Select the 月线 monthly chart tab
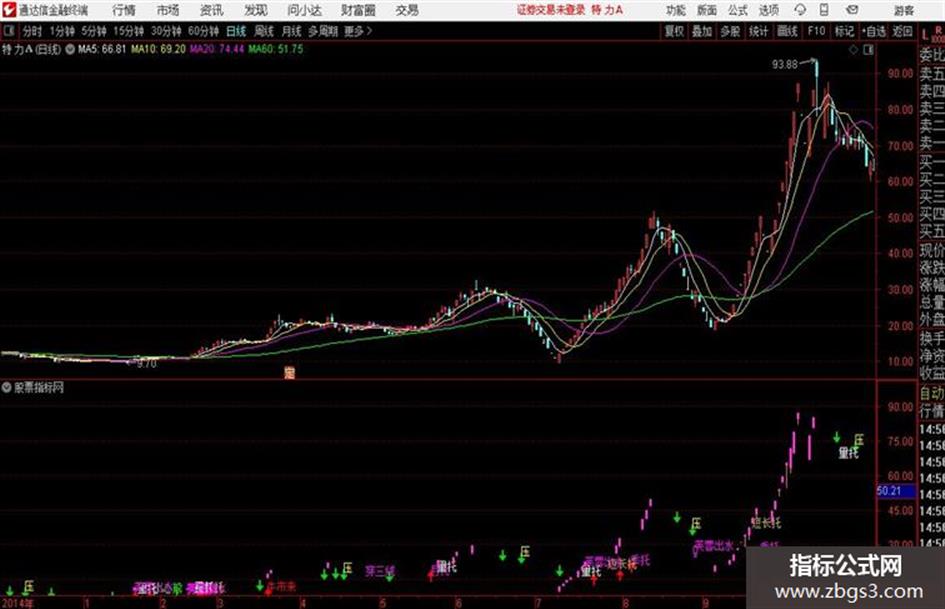 point(291,31)
